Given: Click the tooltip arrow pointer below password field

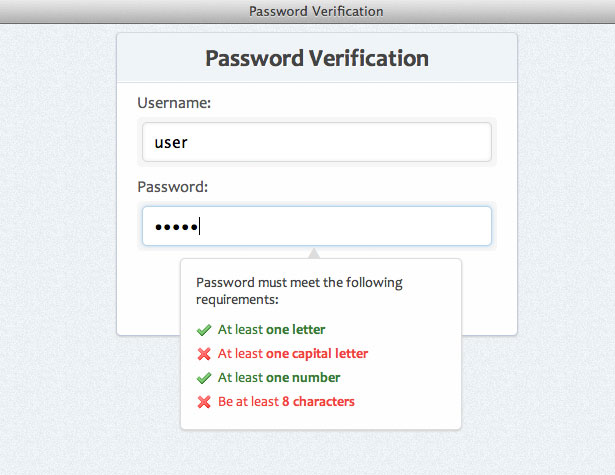Looking at the screenshot, I should click(314, 253).
